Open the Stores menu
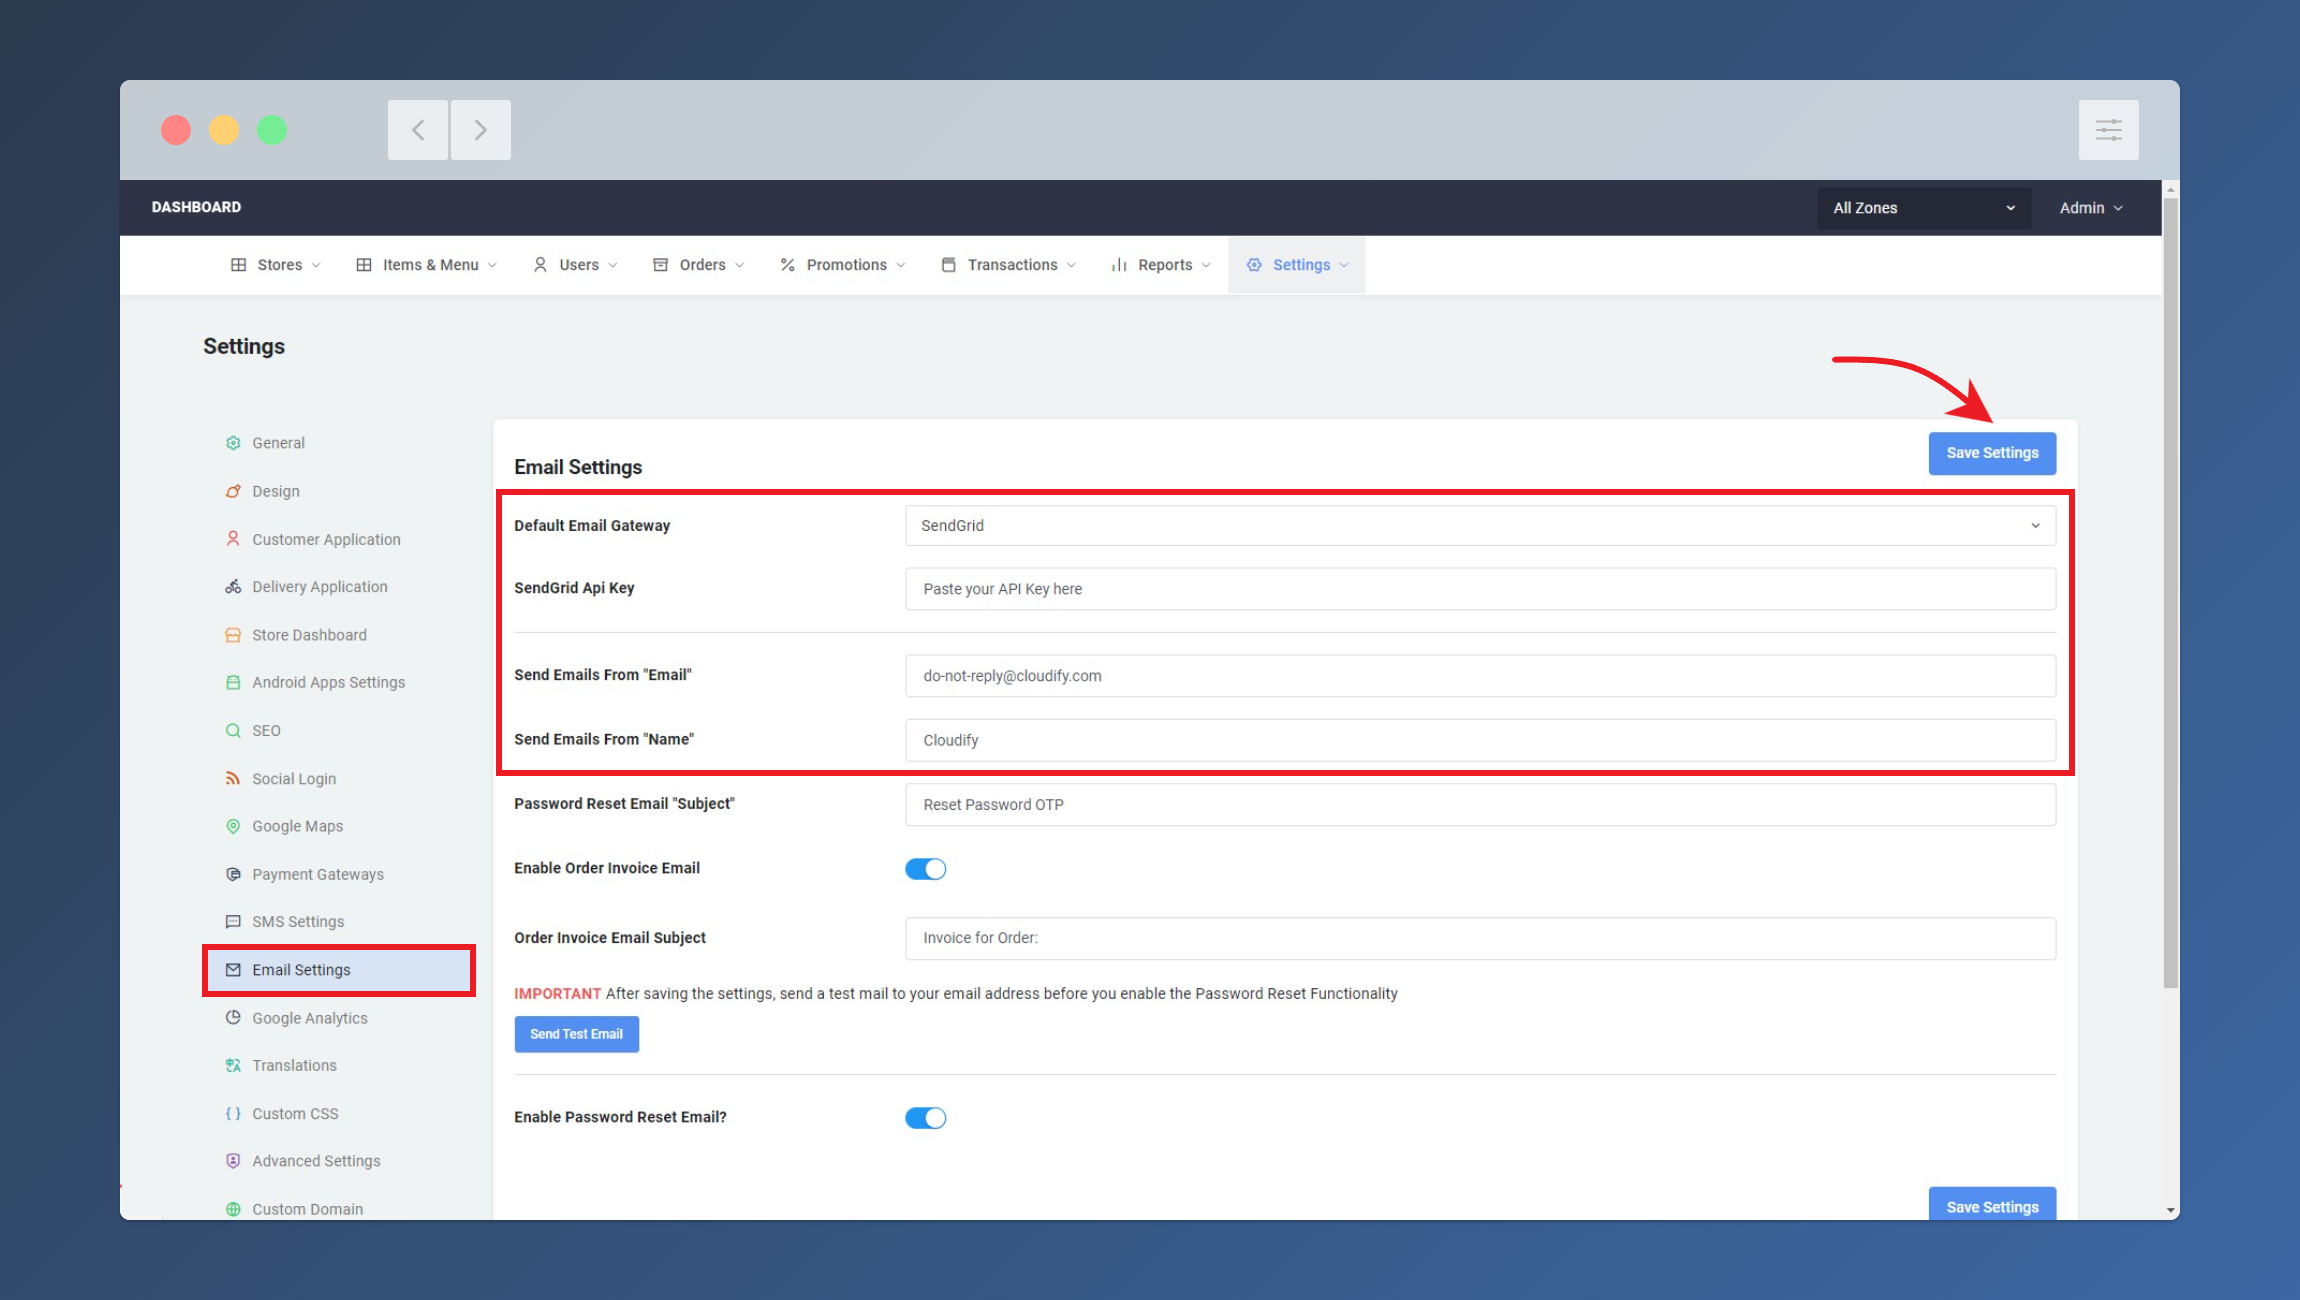This screenshot has width=2300, height=1300. click(x=276, y=265)
